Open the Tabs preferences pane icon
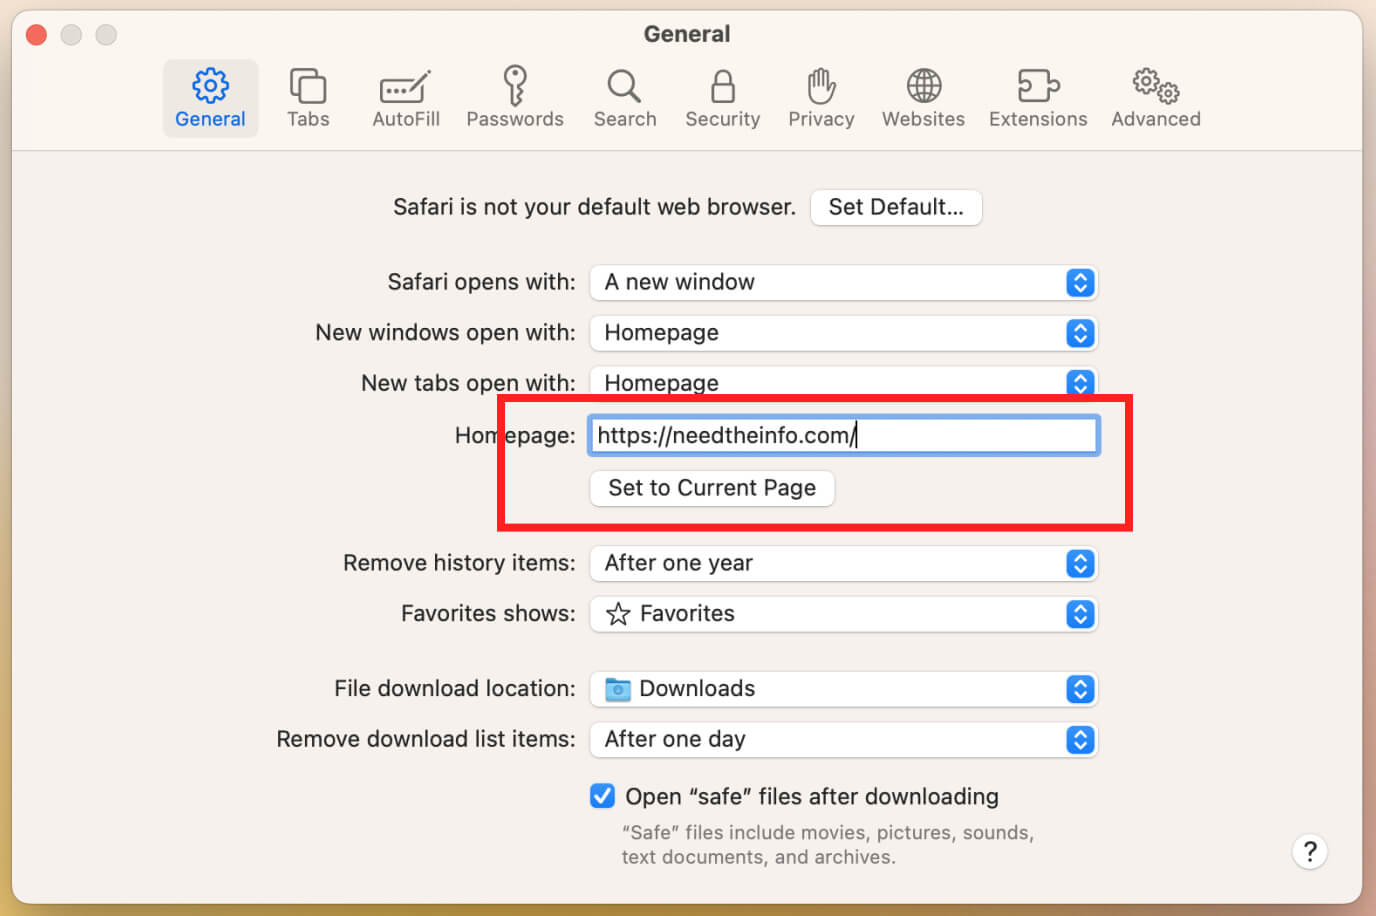 click(x=307, y=87)
